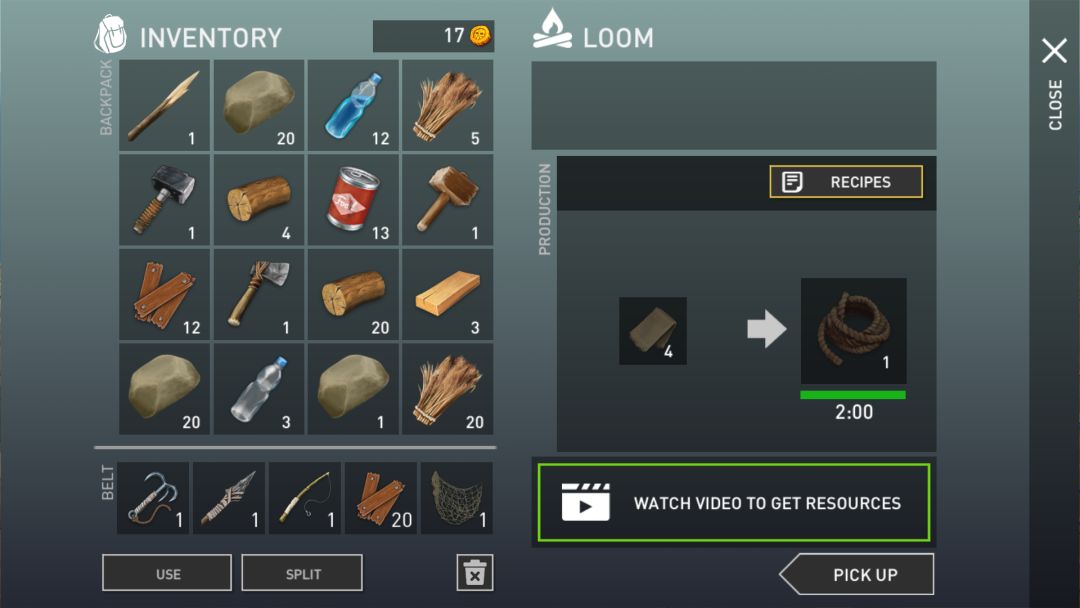
Task: Click the Use button
Action: point(167,573)
